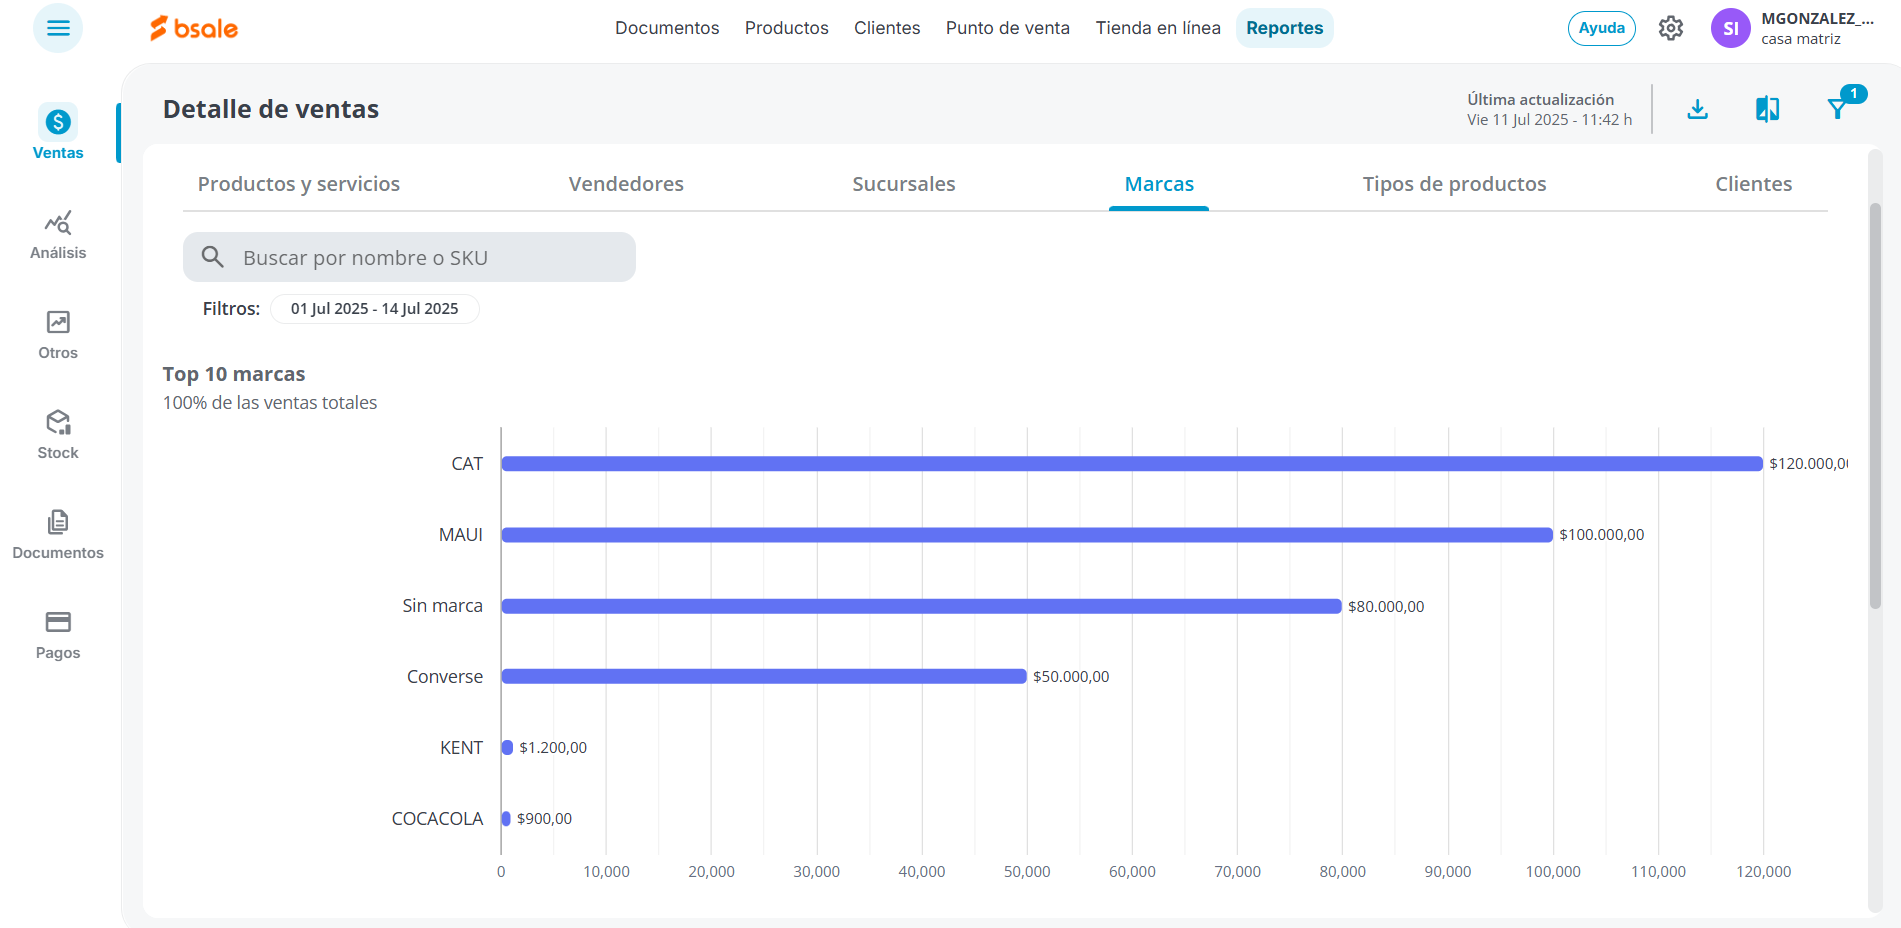Open the settings gear

1671,28
